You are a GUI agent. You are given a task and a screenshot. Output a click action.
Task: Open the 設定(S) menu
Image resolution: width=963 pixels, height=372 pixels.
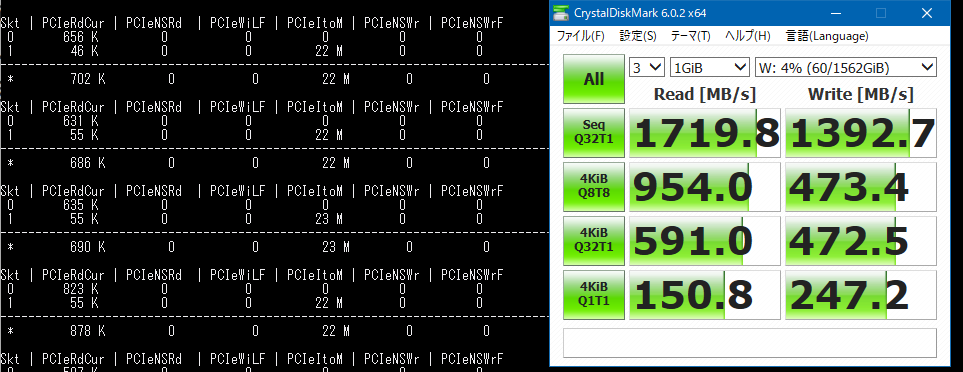tap(637, 36)
